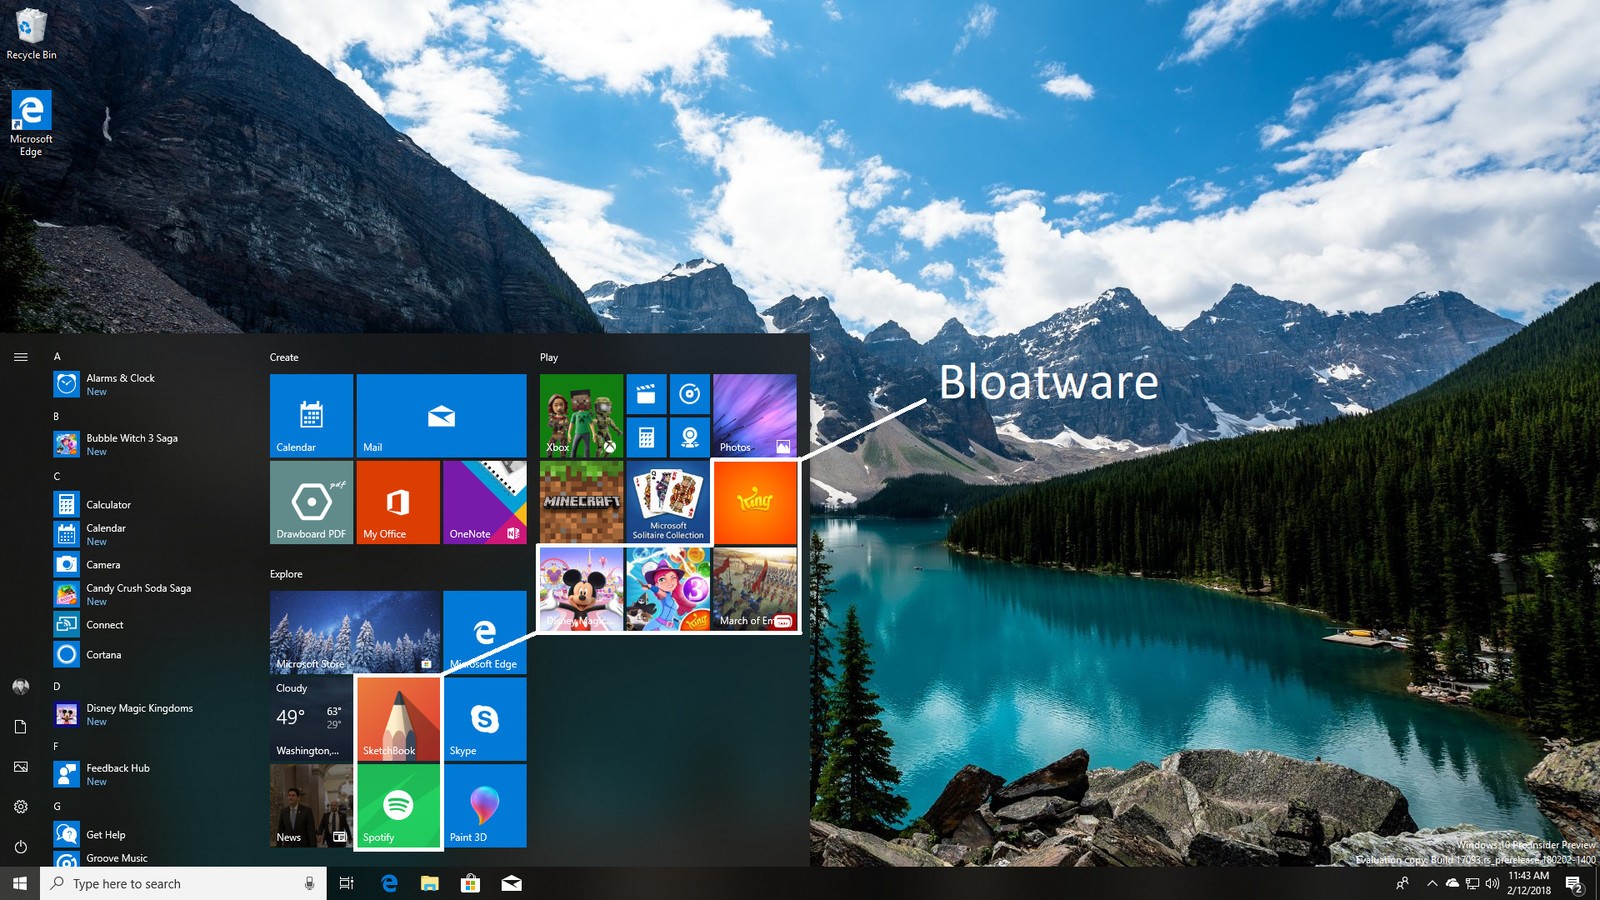This screenshot has height=900, width=1600.
Task: Click the letter C section header
Action: click(x=57, y=477)
